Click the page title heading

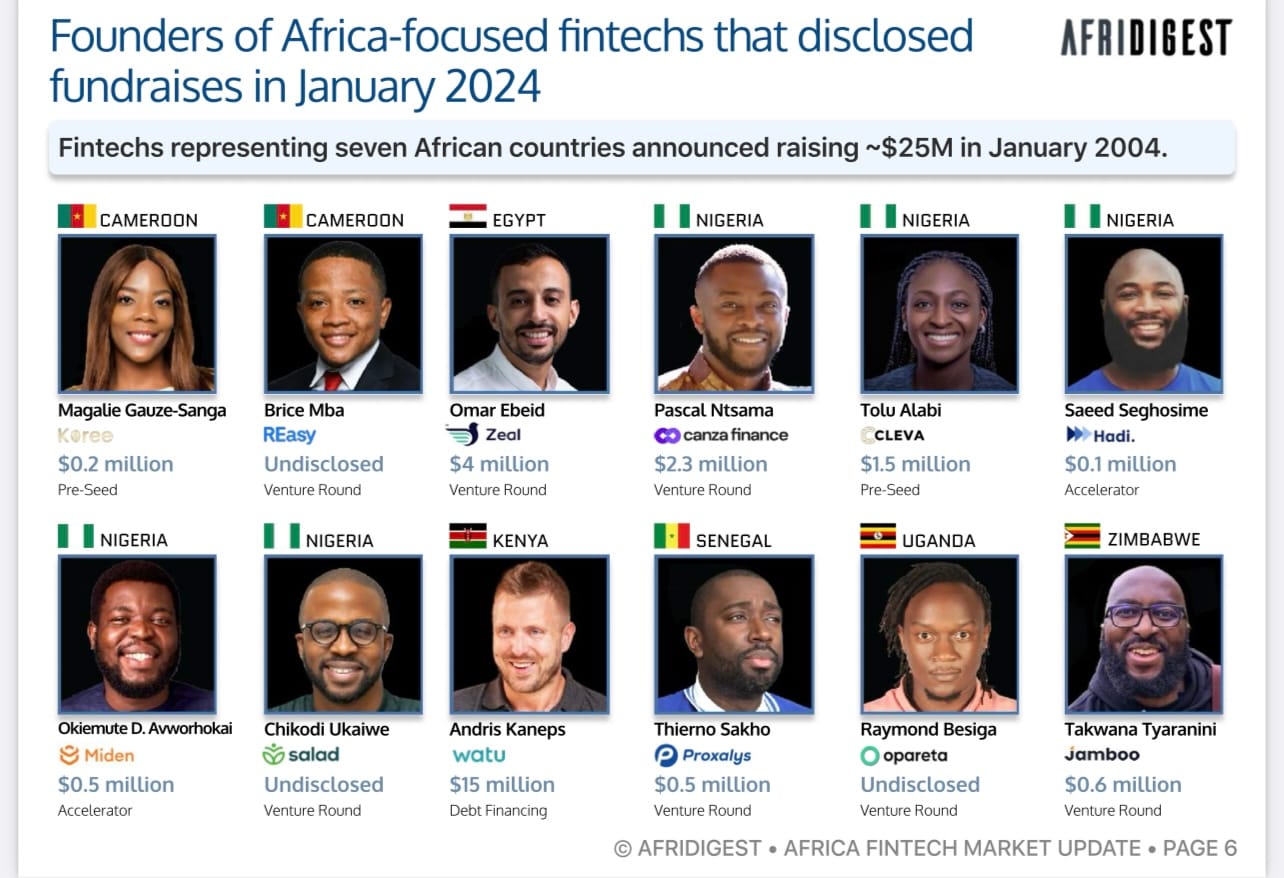(x=511, y=62)
